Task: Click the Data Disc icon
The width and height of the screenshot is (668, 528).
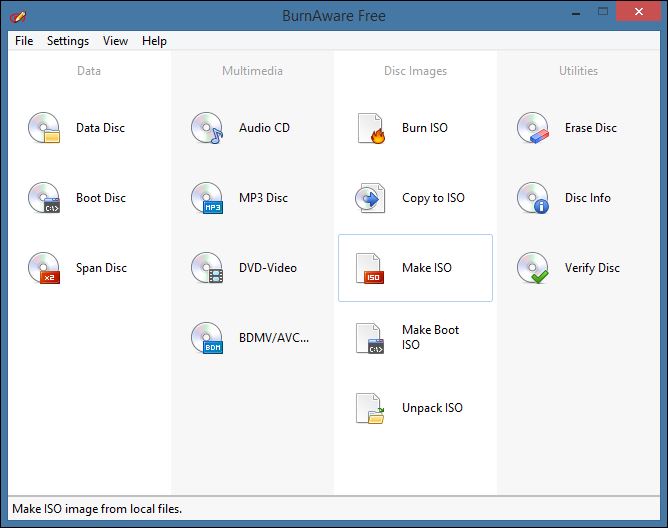Action: [44, 128]
